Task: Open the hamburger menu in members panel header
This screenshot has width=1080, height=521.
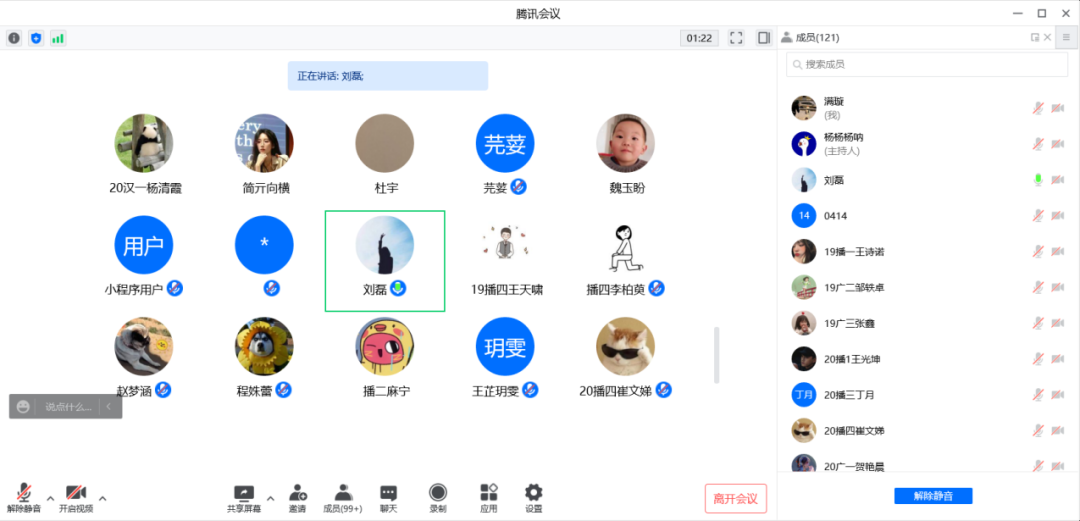Action: pos(1066,38)
